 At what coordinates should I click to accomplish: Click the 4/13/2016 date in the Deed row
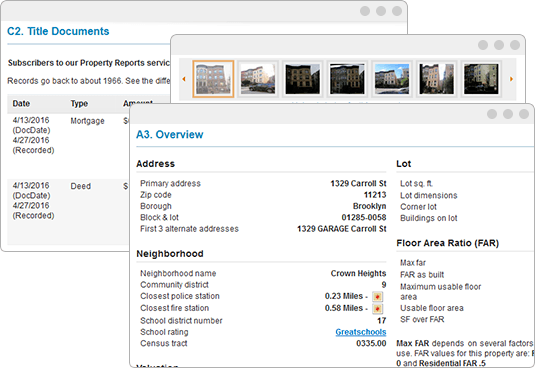pos(31,186)
